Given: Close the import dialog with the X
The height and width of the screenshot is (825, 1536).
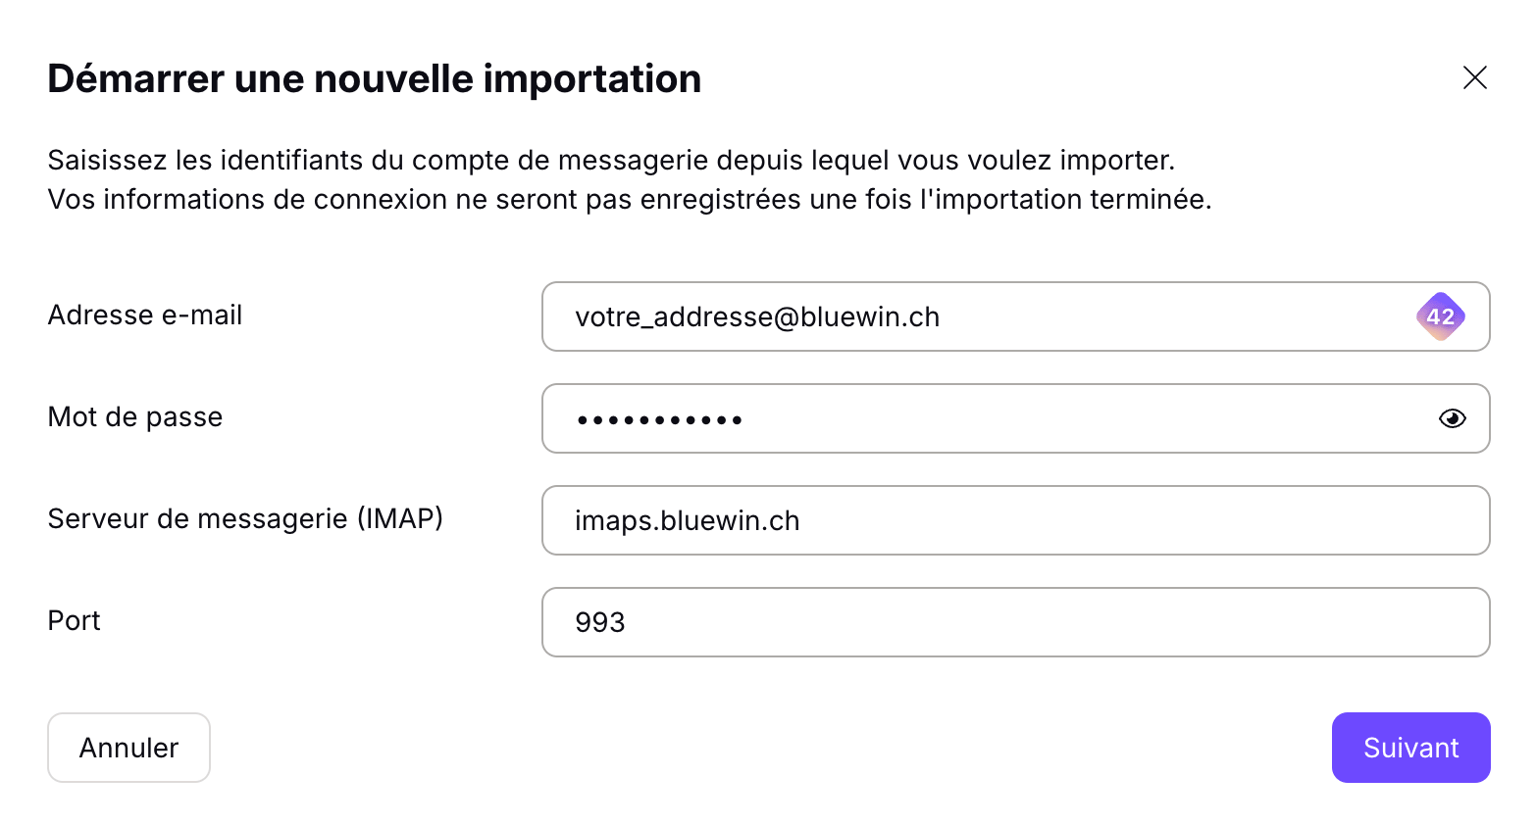Looking at the screenshot, I should coord(1474,78).
